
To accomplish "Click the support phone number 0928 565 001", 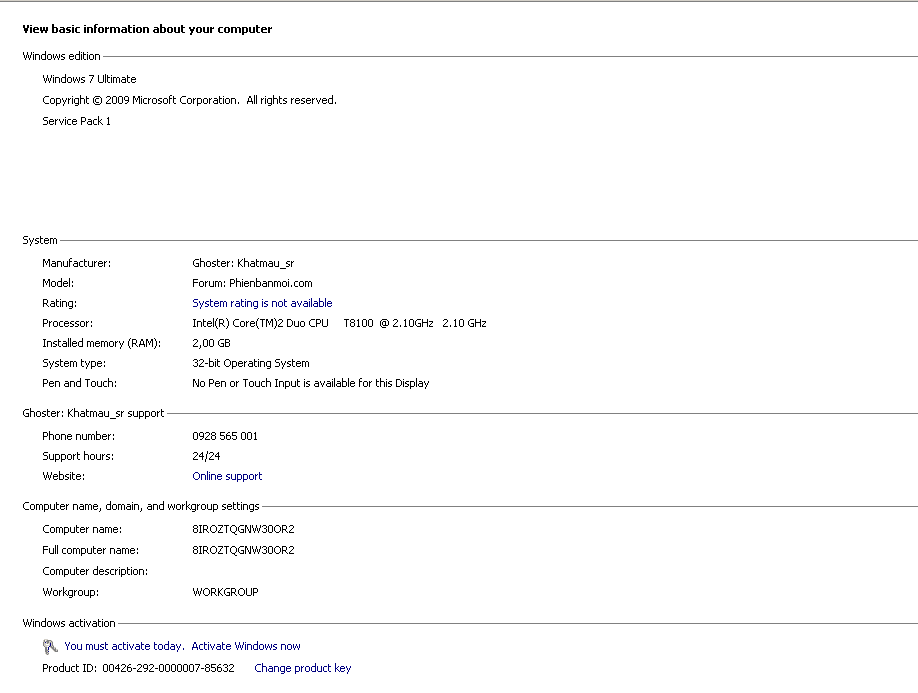I will pyautogui.click(x=225, y=436).
